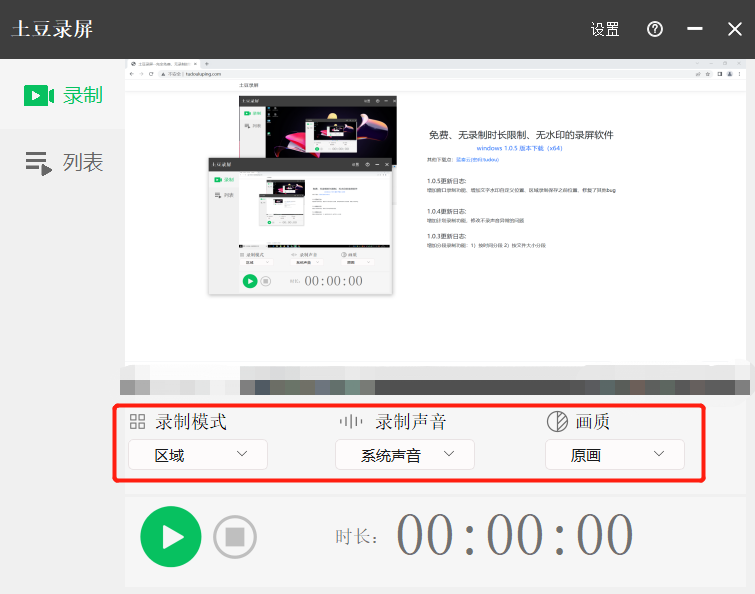Stop recording with the grey stop button
755x594 pixels.
(x=235, y=537)
